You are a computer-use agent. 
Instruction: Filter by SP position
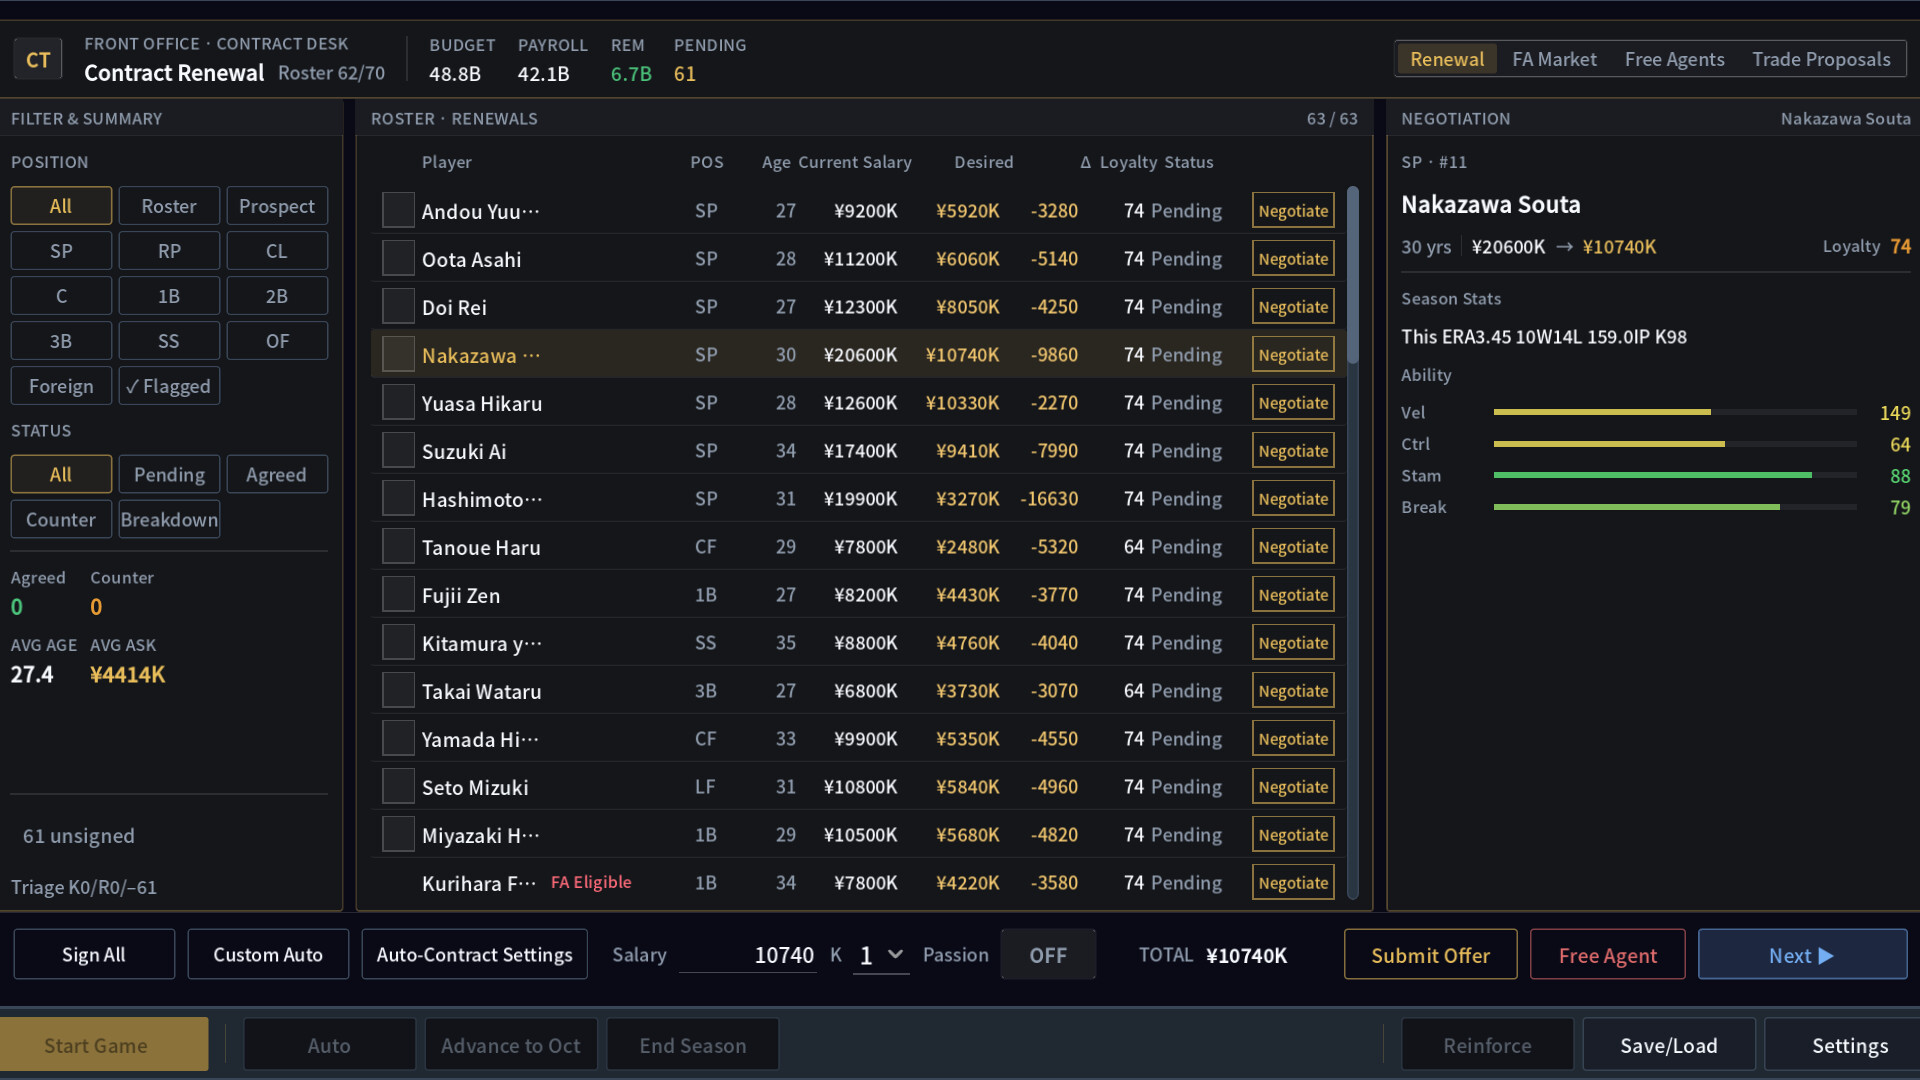pos(61,251)
